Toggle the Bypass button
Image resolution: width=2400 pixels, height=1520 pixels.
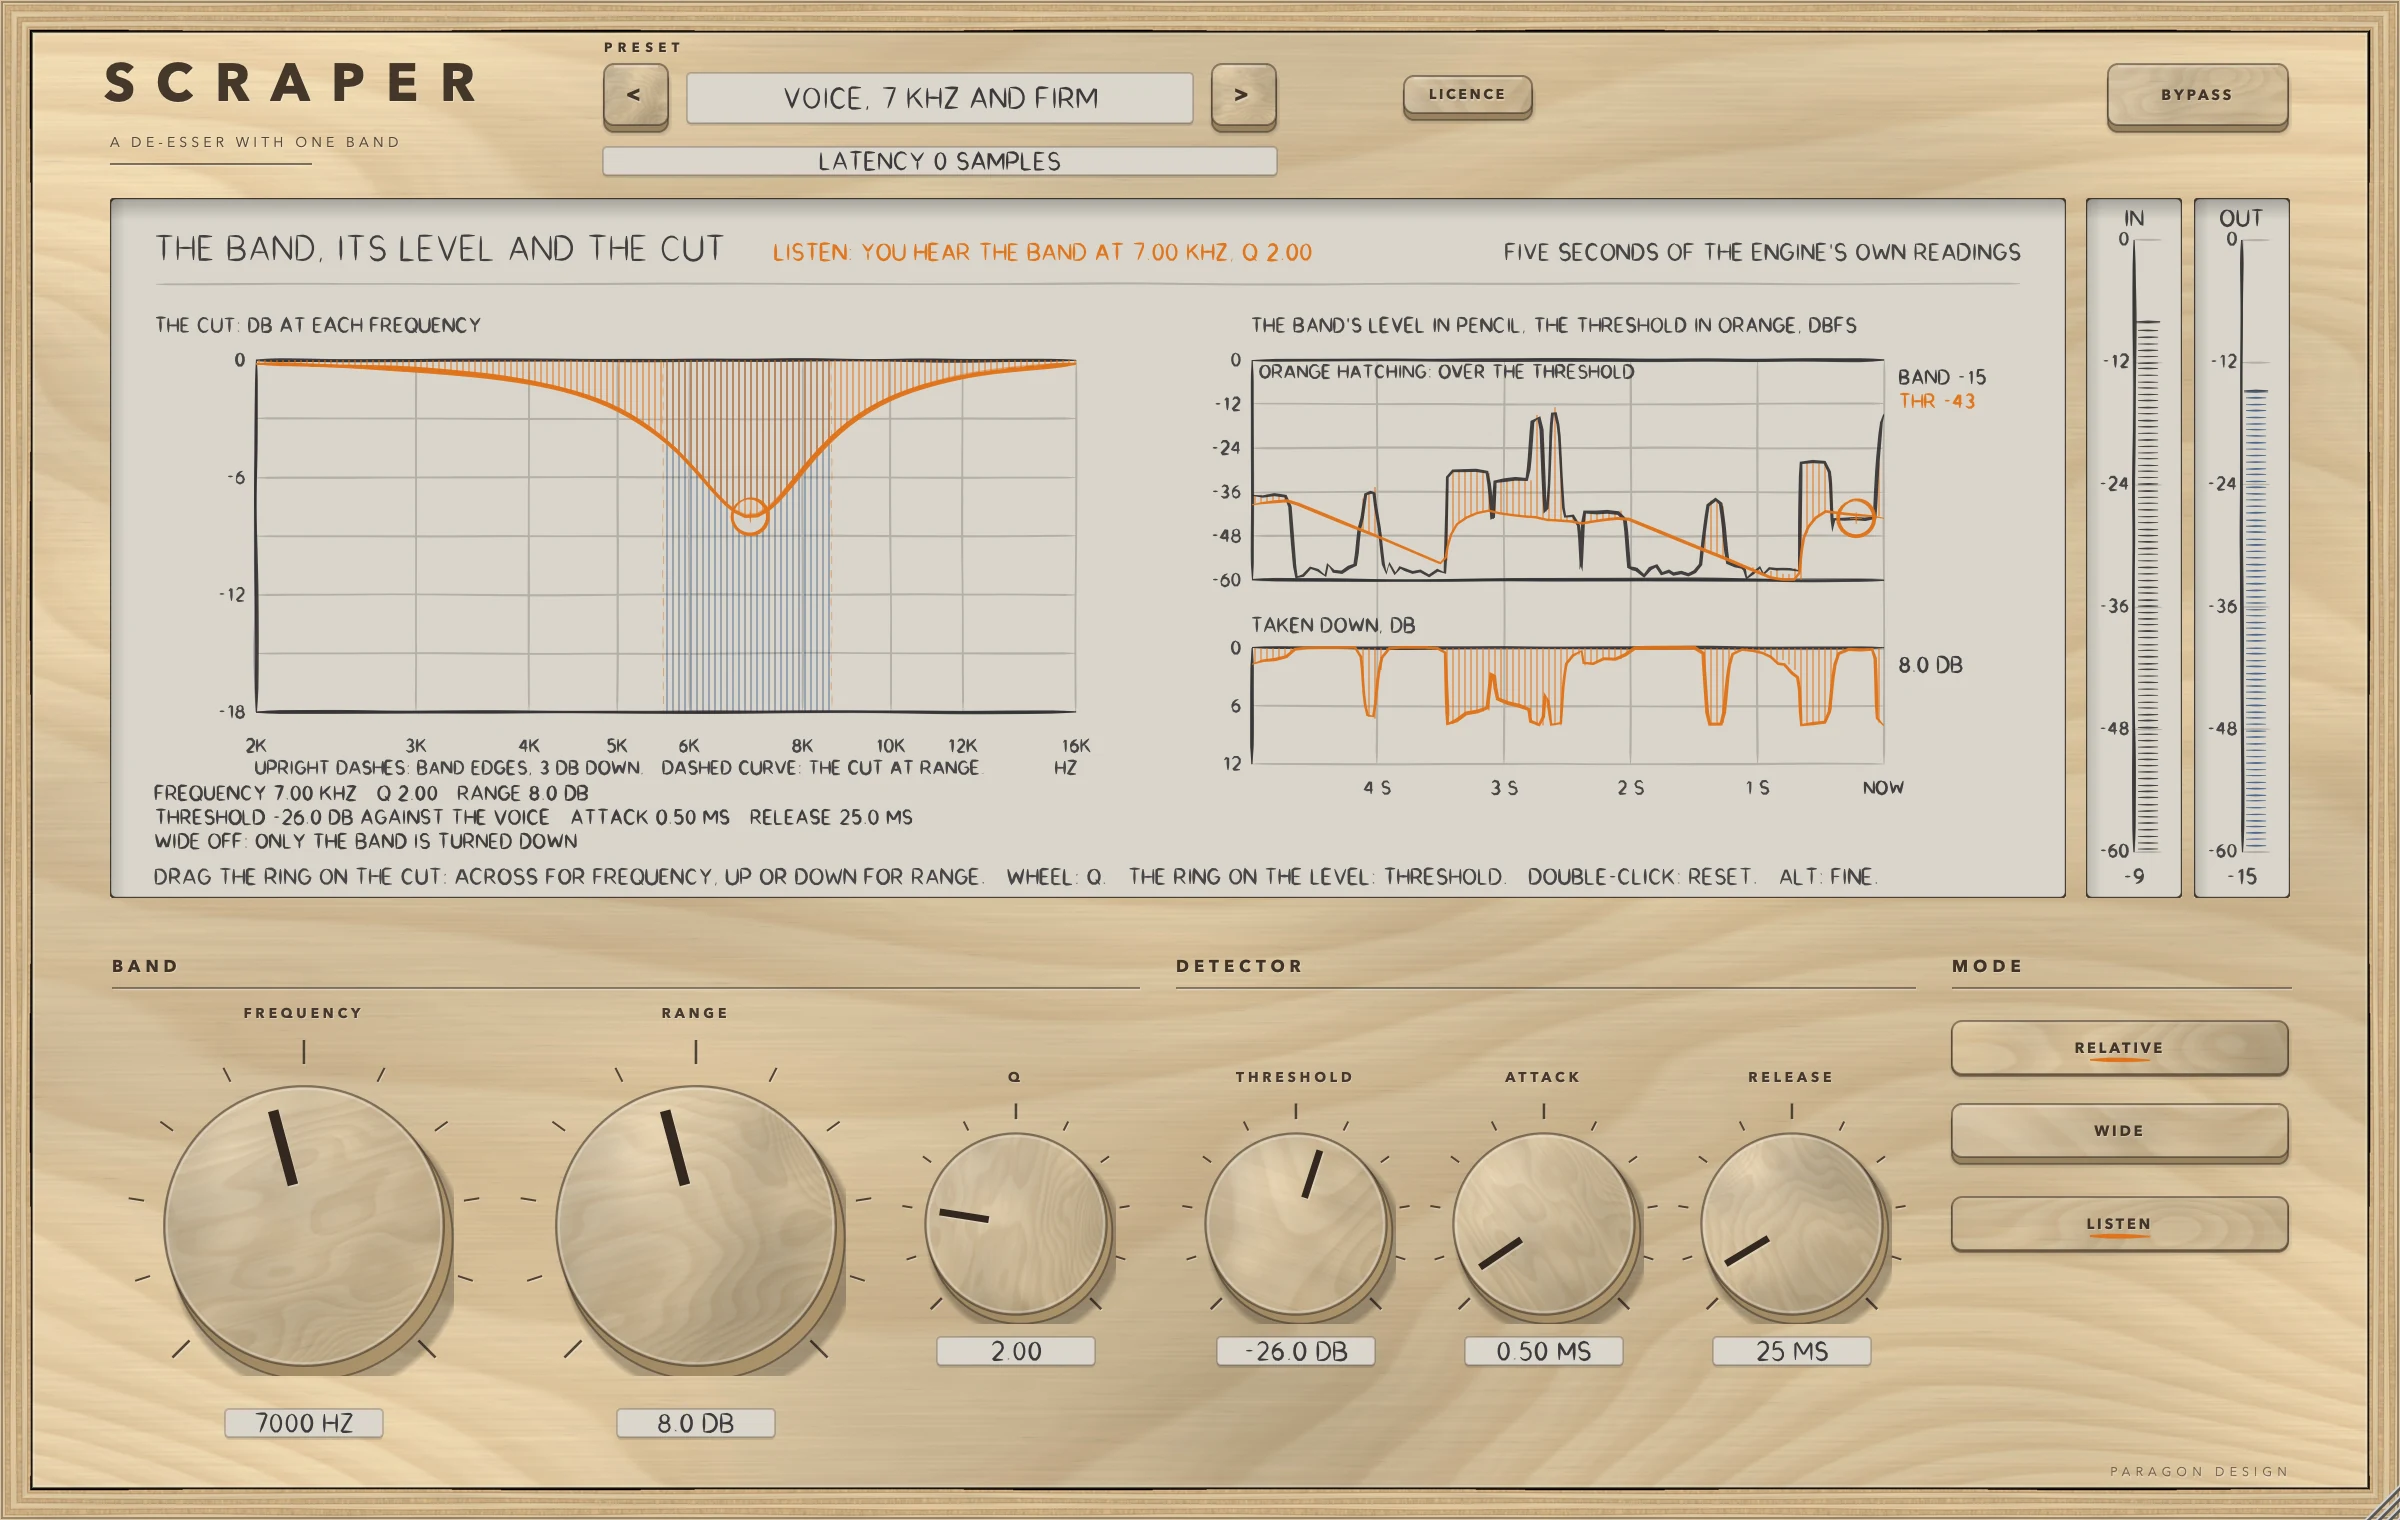2197,96
